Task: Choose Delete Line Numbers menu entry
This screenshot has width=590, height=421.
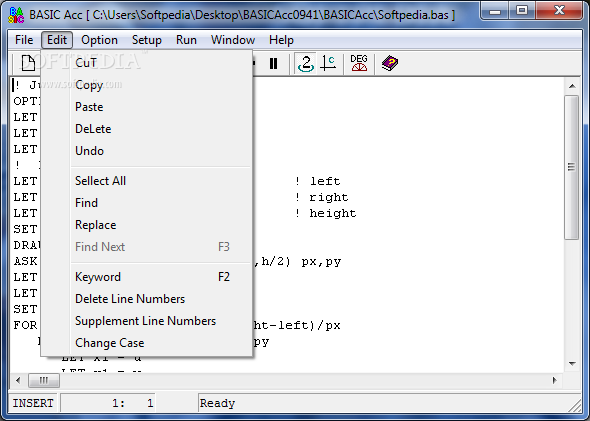Action: (147, 299)
